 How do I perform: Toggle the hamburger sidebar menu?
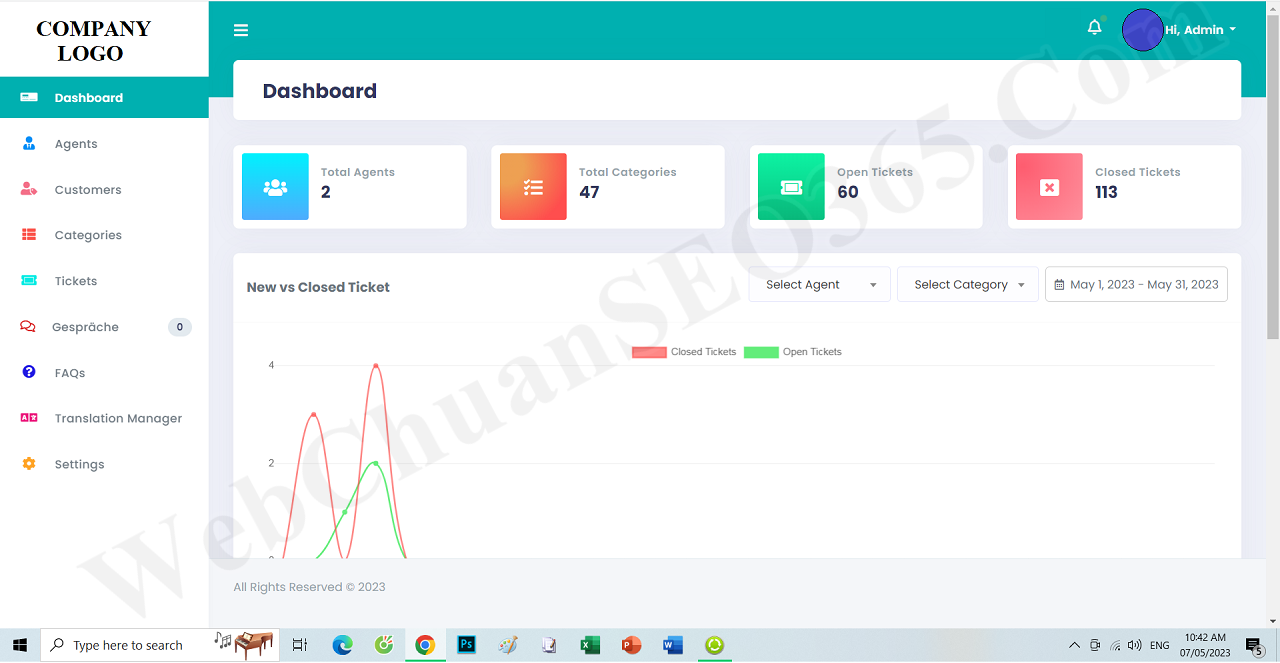coord(241,30)
